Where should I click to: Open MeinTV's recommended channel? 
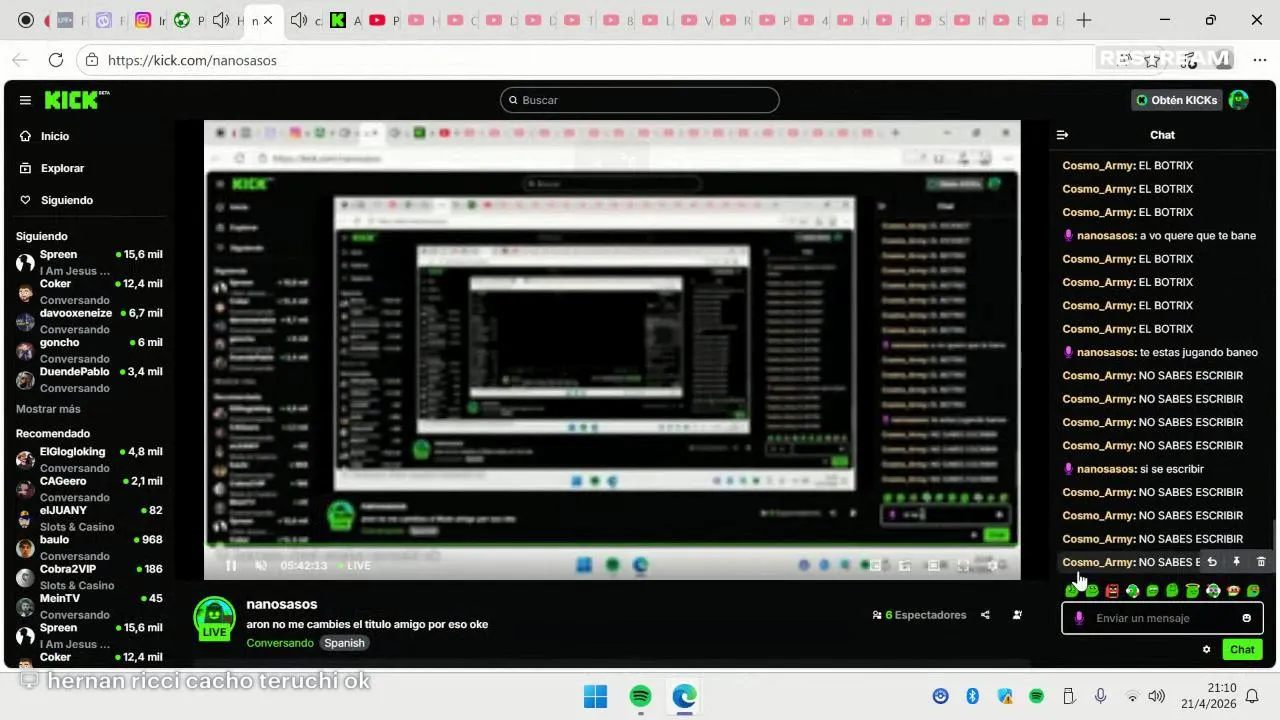coord(89,606)
